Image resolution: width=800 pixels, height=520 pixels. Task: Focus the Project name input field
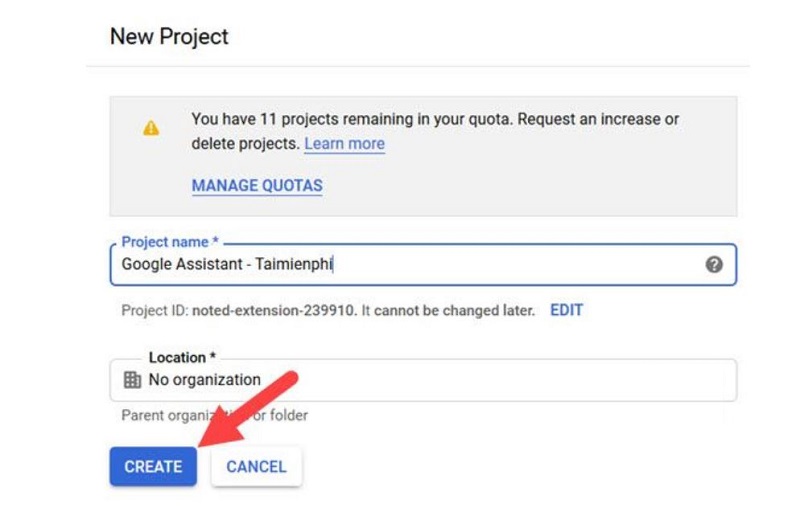(x=423, y=264)
